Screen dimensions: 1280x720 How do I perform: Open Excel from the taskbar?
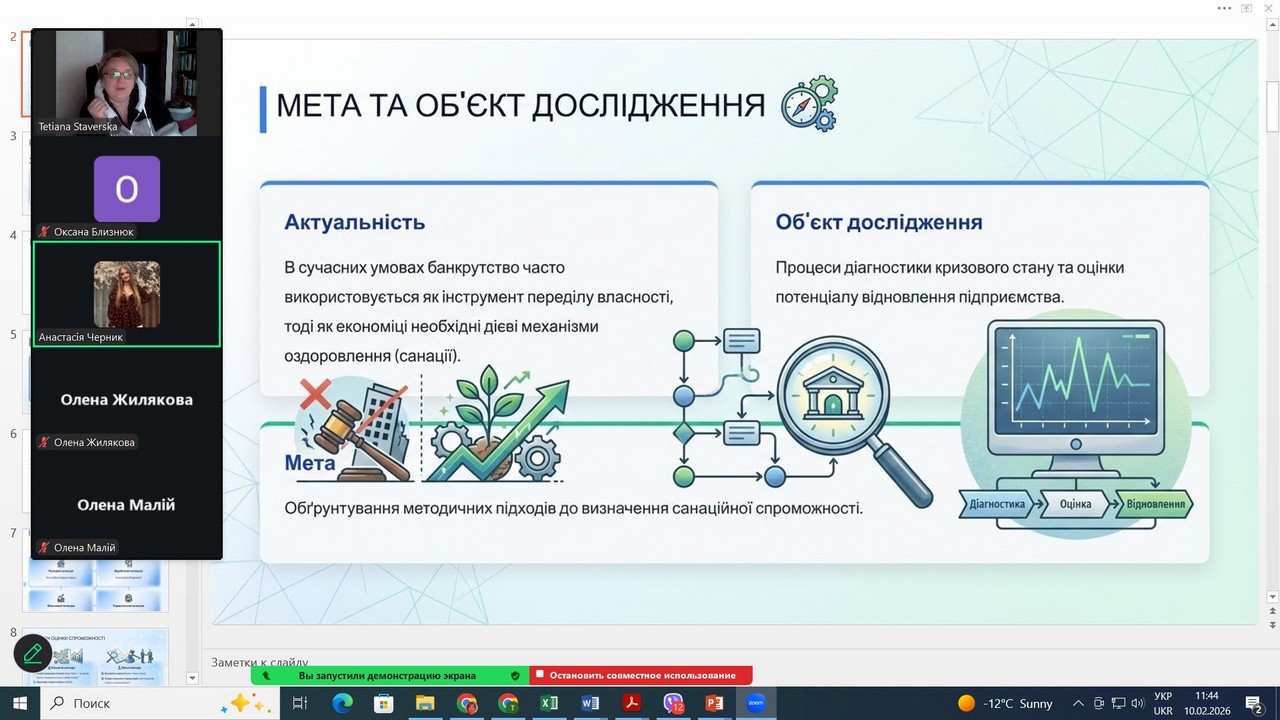[x=549, y=703]
